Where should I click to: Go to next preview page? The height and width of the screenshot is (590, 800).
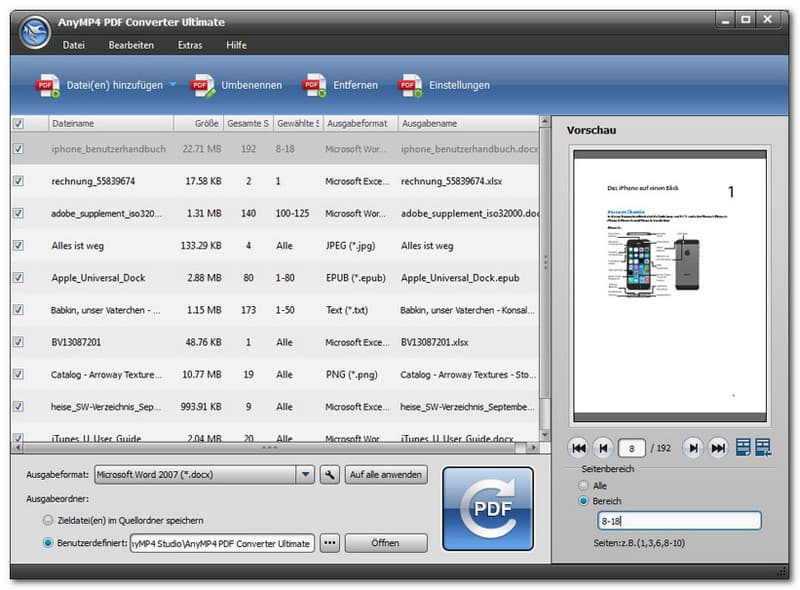693,448
